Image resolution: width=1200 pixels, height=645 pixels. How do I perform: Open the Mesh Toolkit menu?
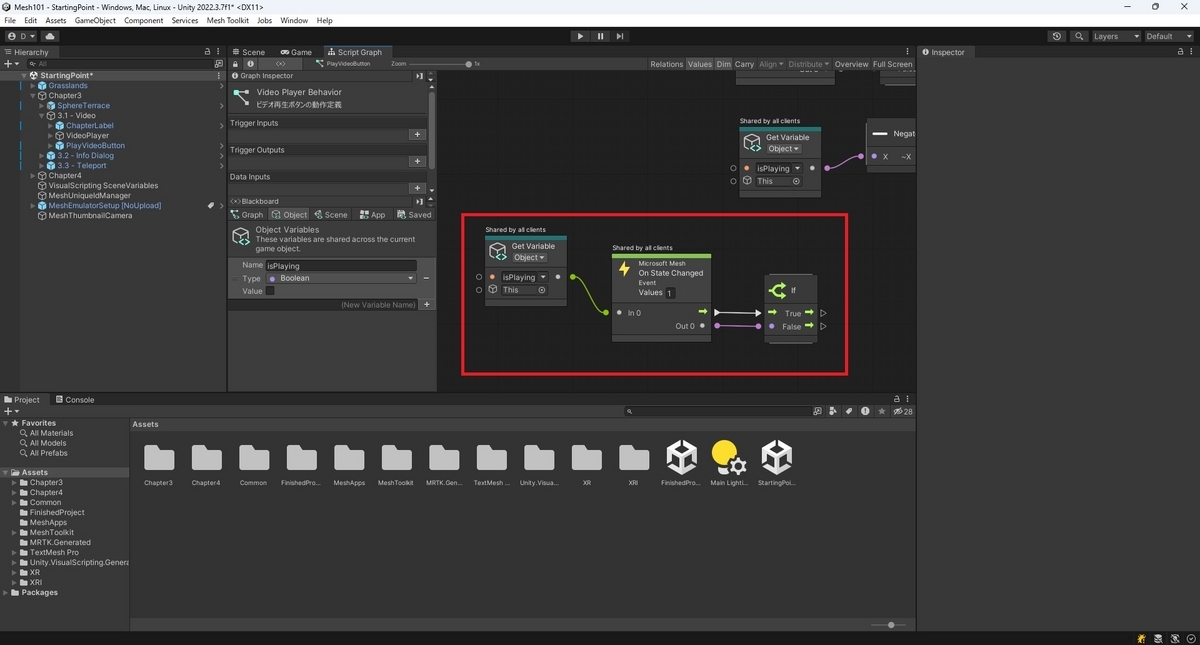coord(227,20)
